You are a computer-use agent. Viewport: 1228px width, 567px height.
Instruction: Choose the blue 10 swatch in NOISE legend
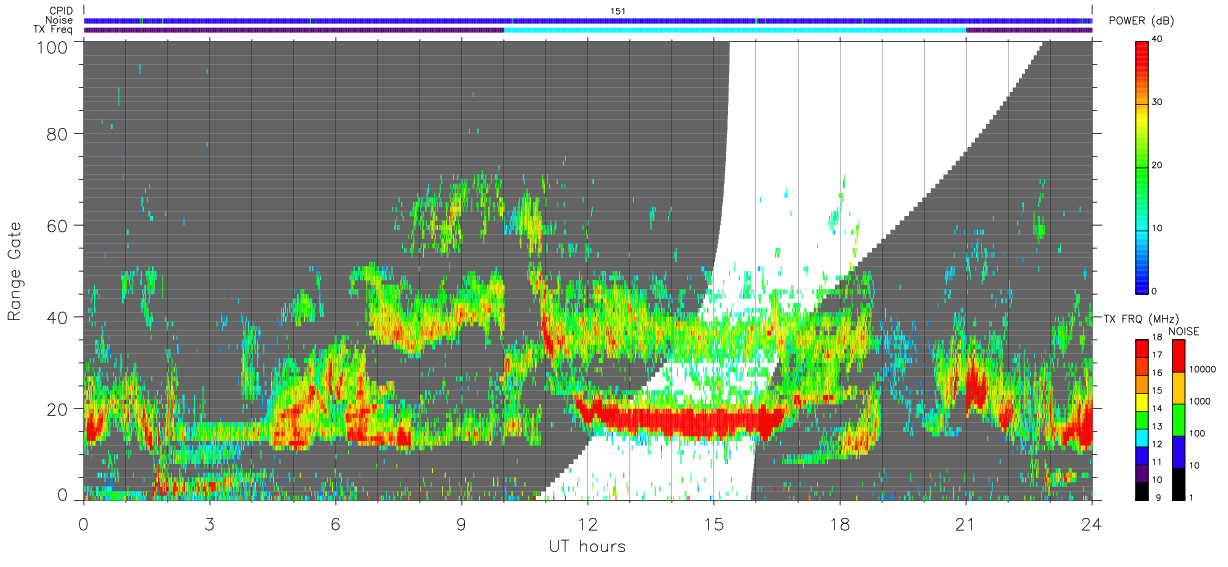(1178, 451)
